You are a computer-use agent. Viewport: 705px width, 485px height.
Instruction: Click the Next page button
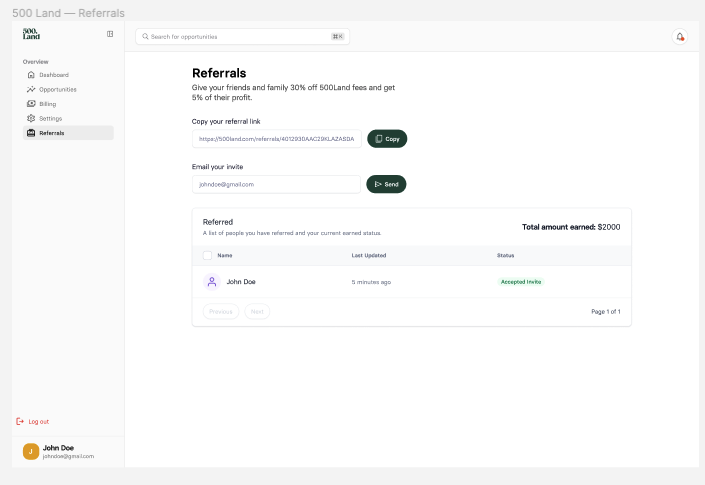pyautogui.click(x=257, y=312)
